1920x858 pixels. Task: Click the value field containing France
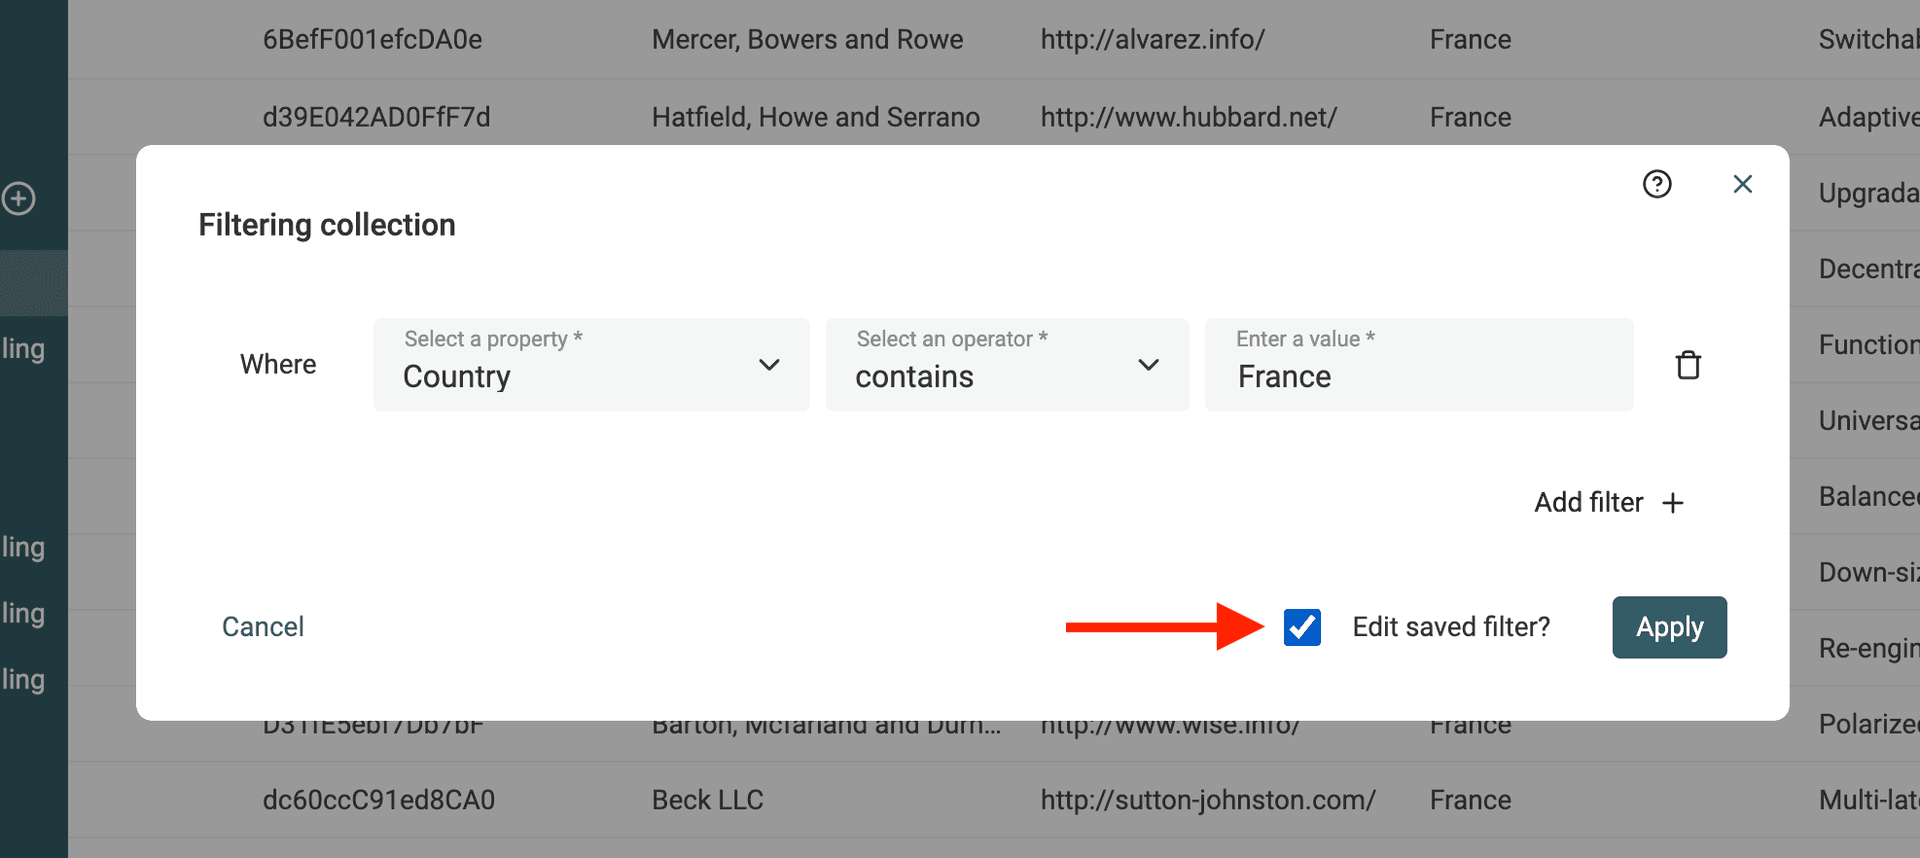[1418, 375]
